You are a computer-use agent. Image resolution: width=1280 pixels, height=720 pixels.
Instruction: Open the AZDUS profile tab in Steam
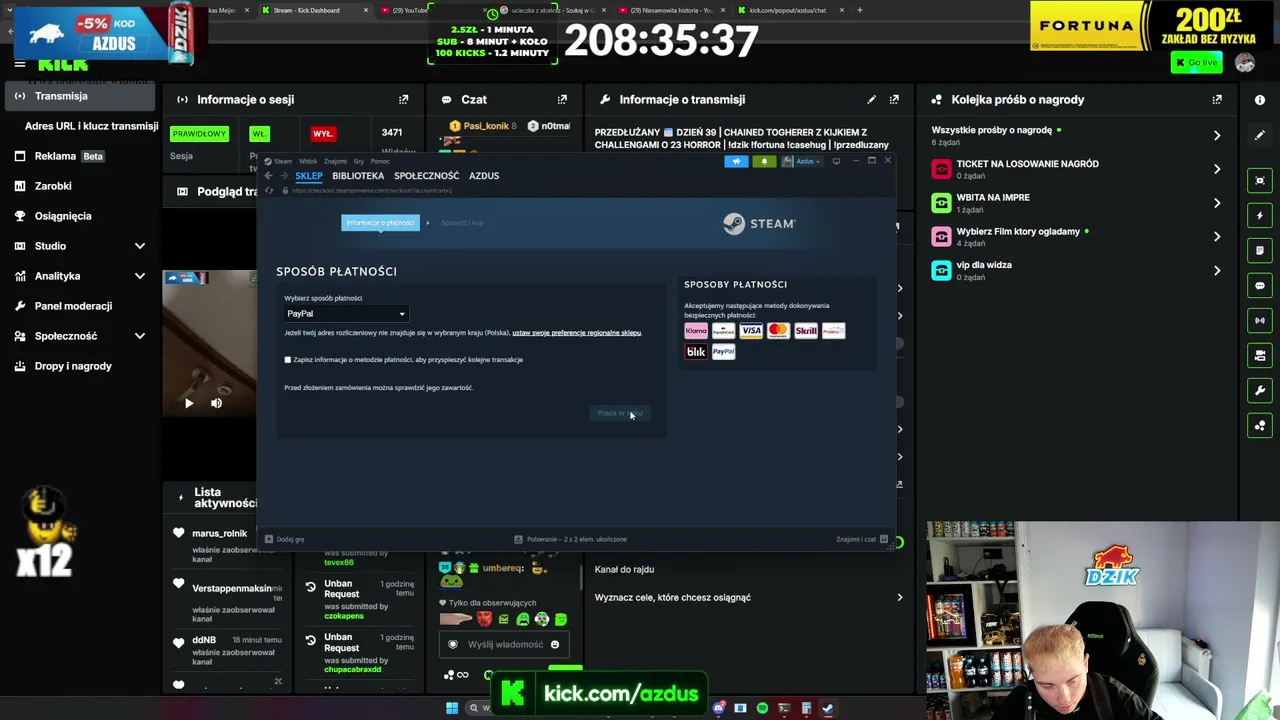tap(484, 176)
